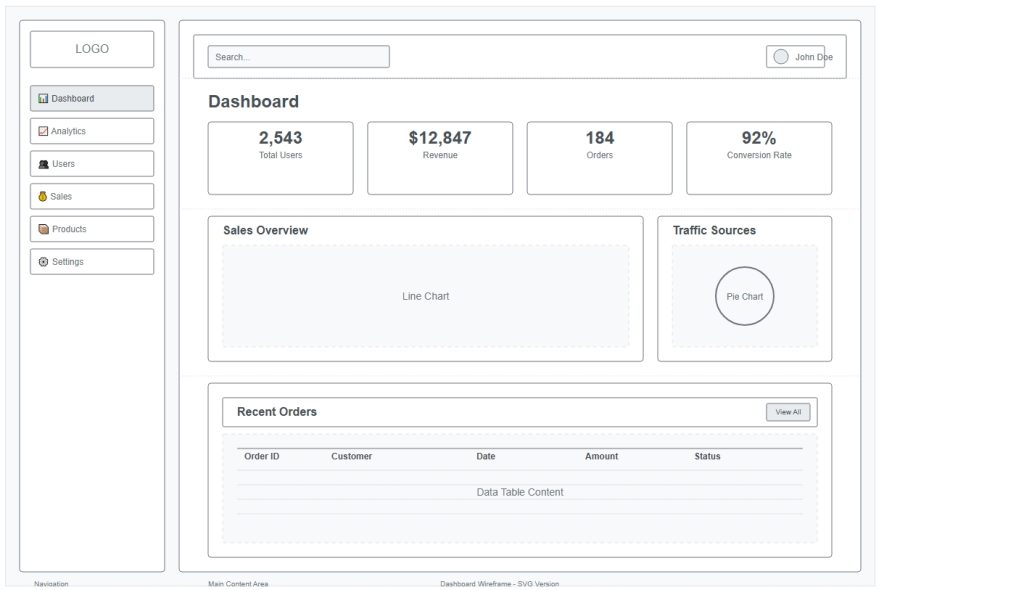Viewport: 1024px width, 590px height.
Task: Open the Analytics navigation item
Action: pyautogui.click(x=92, y=131)
